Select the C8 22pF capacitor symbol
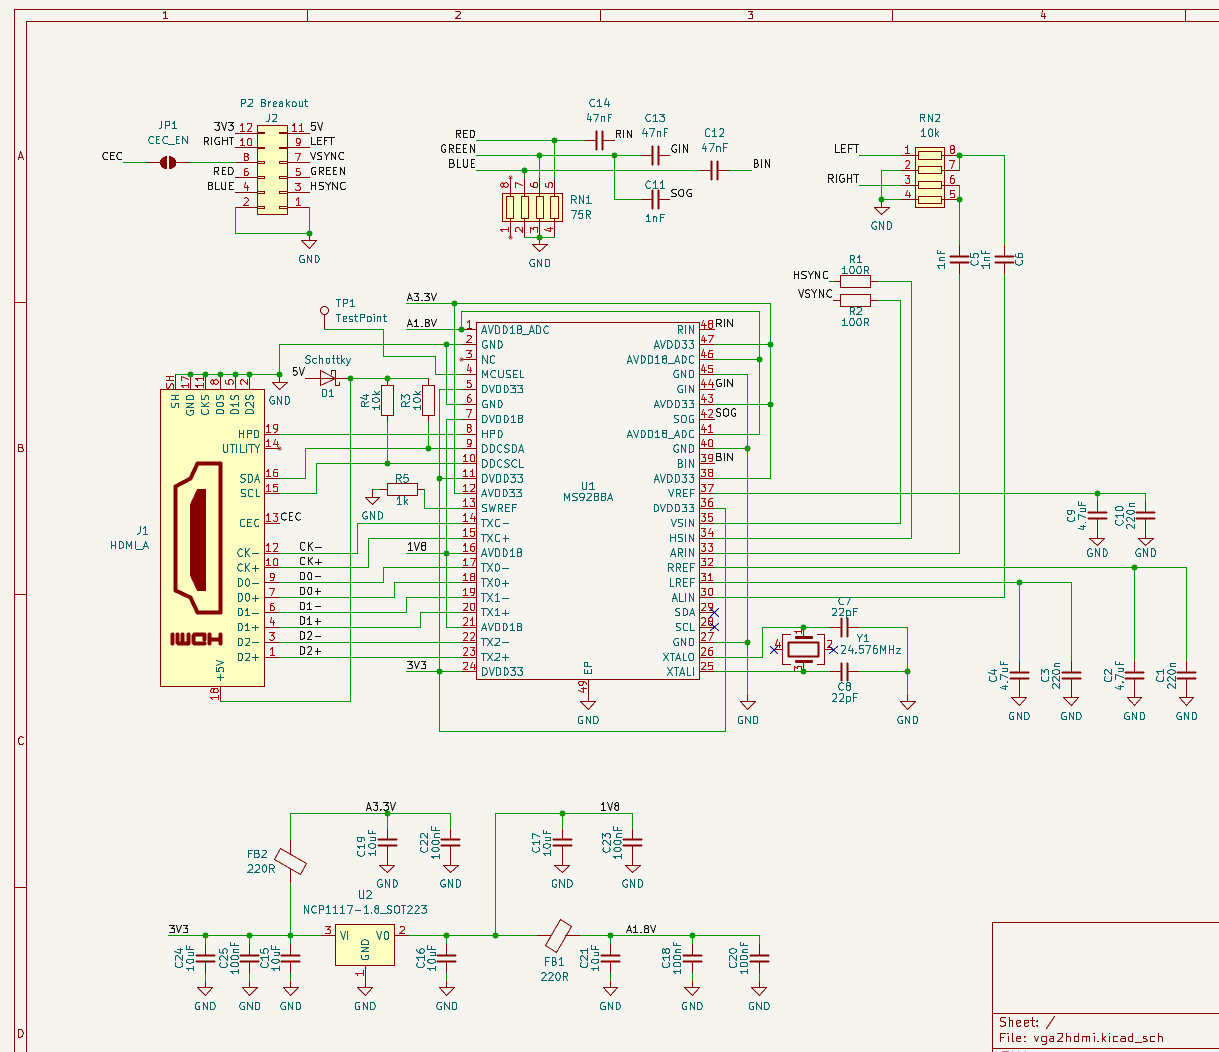 pos(844,672)
